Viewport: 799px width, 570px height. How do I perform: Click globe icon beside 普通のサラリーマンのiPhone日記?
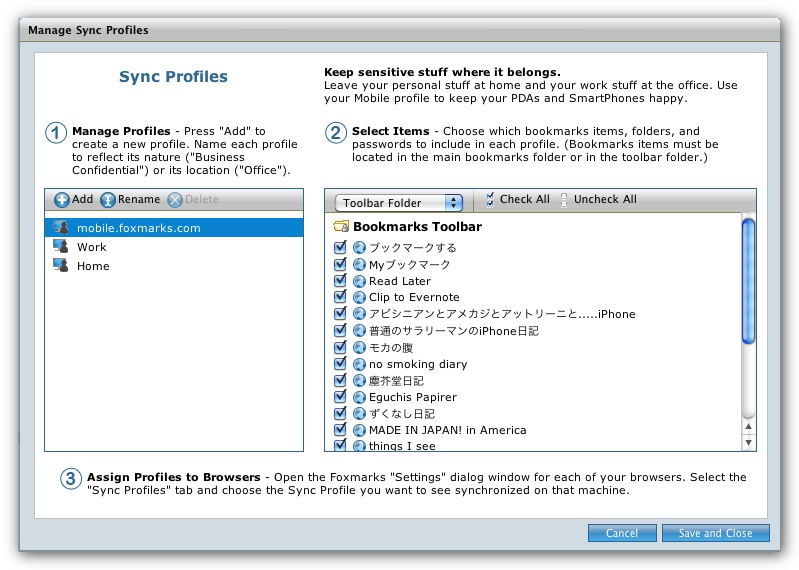[359, 331]
